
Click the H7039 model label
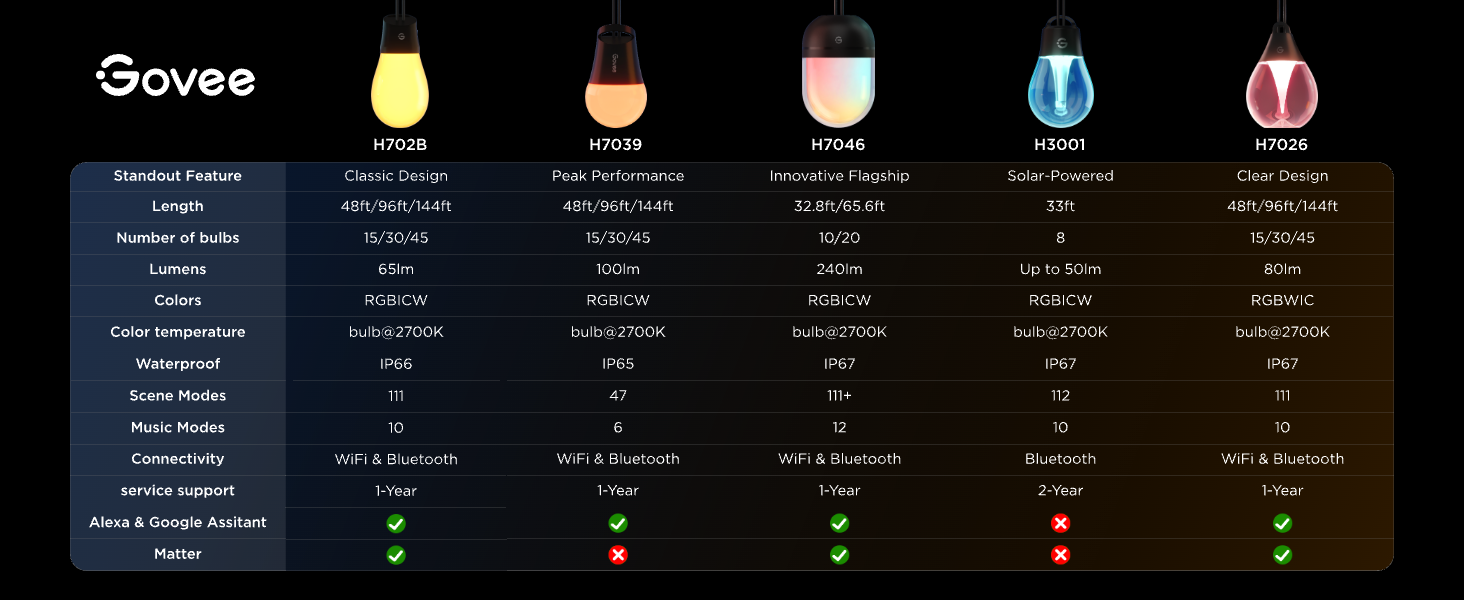point(616,144)
